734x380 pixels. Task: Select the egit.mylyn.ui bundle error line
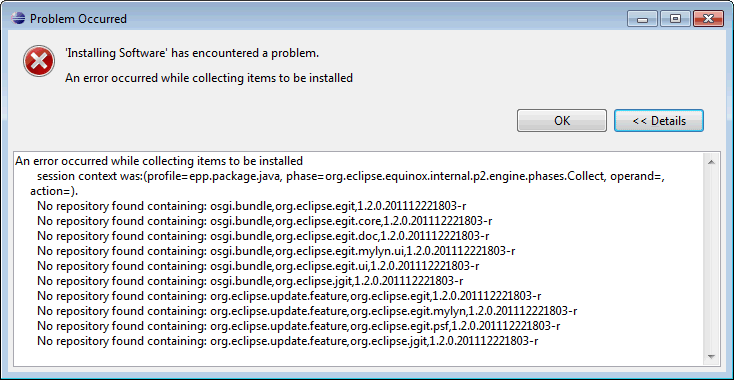point(276,251)
